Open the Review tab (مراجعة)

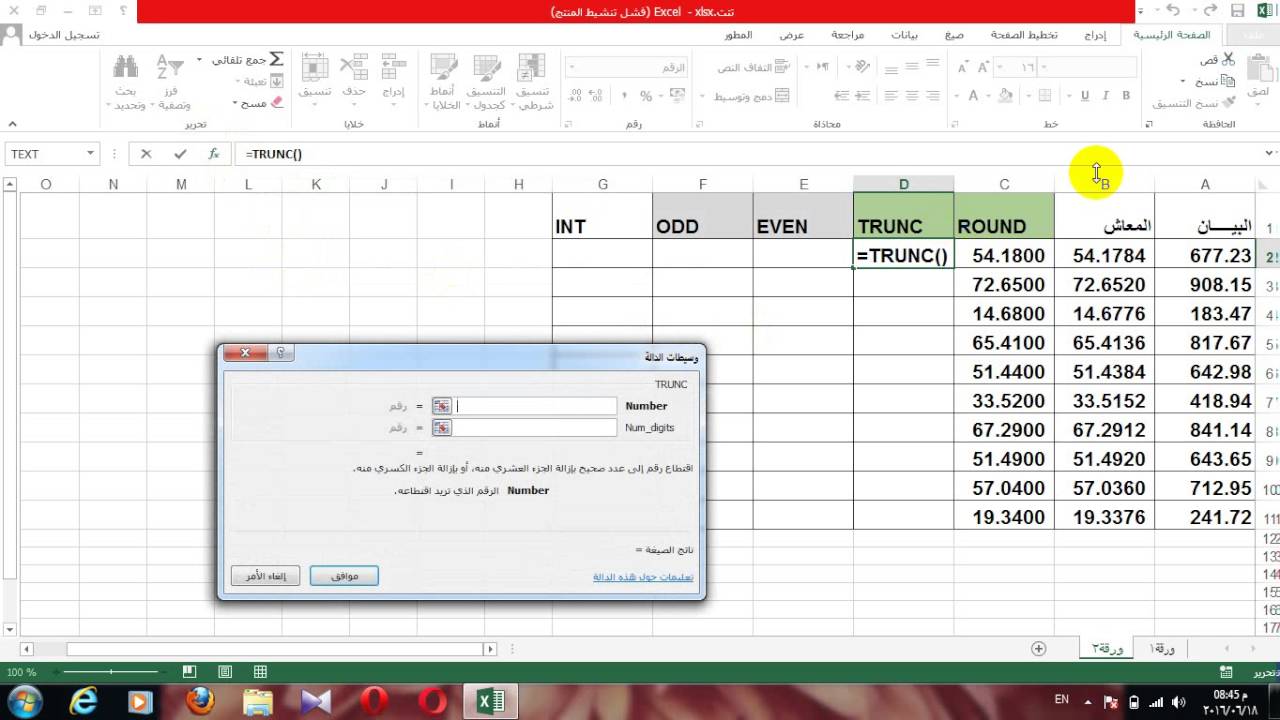847,35
